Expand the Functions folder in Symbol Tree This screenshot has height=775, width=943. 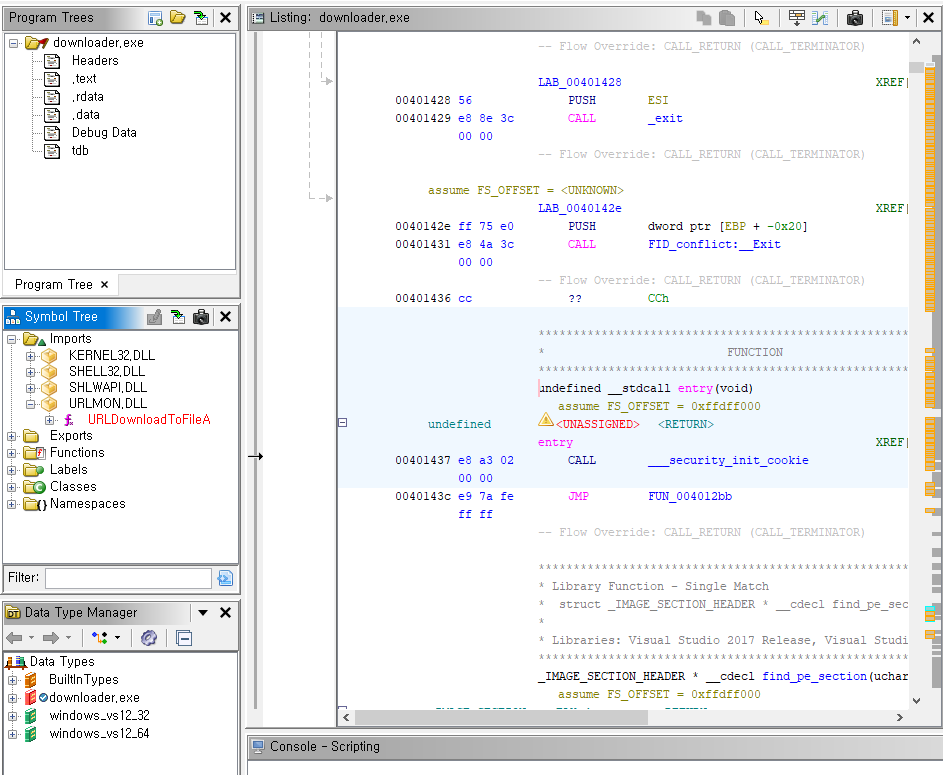(12, 453)
